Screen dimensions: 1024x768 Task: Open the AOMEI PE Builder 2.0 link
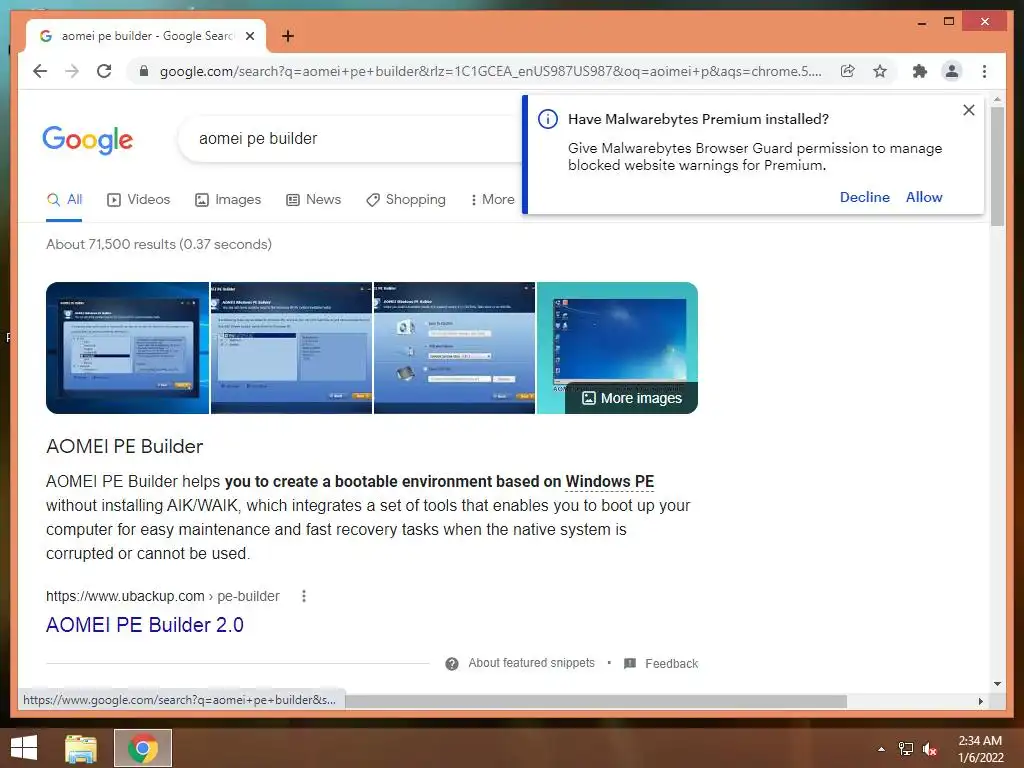[x=145, y=625]
